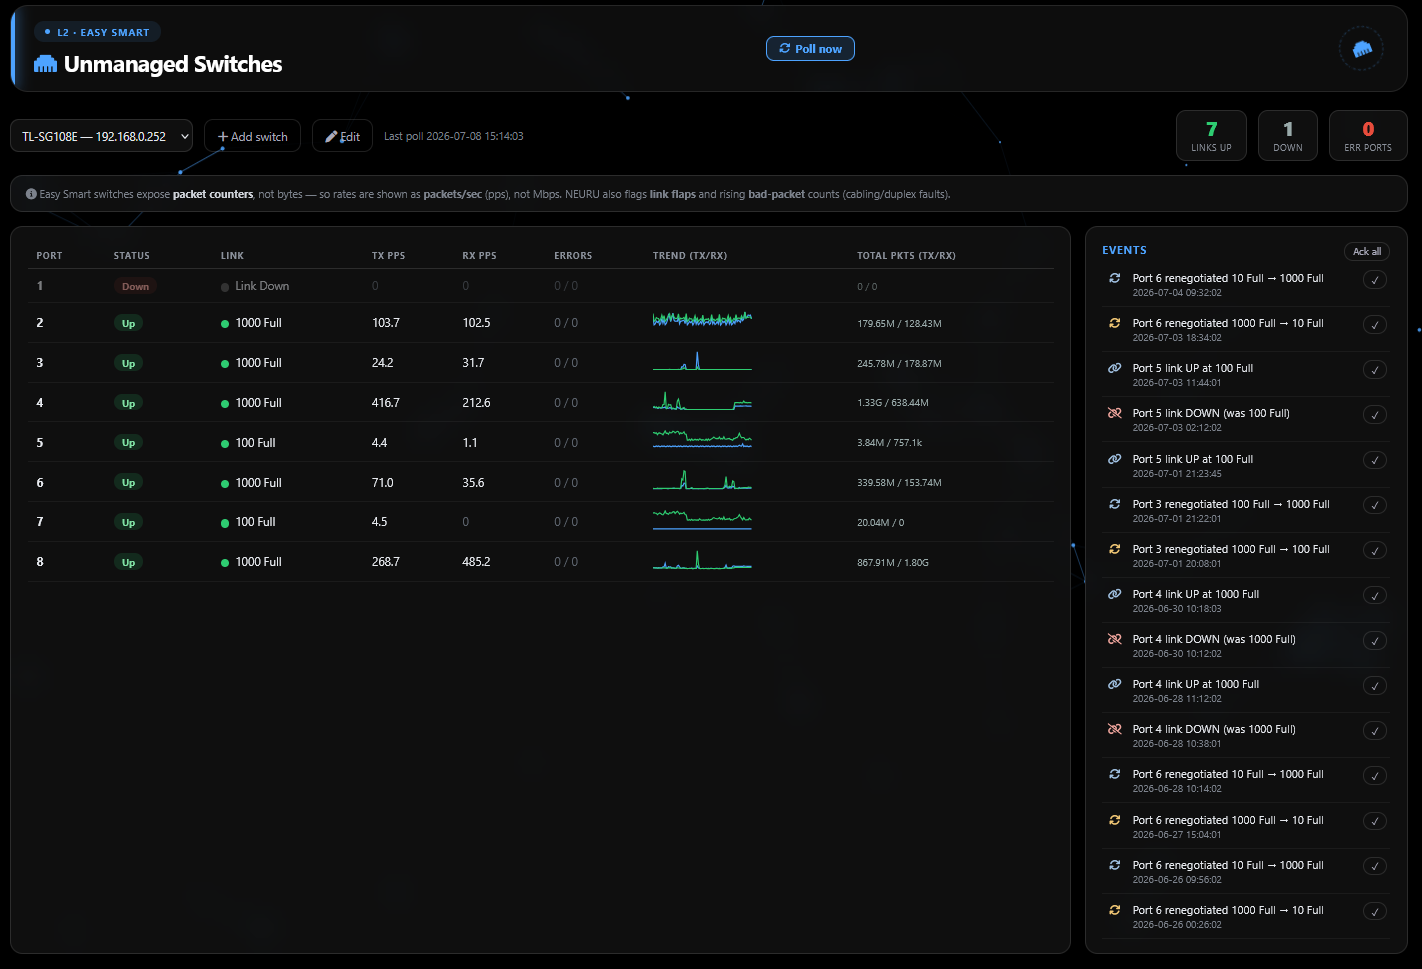Click the TX PPS column header
The image size is (1422, 969).
coord(388,256)
